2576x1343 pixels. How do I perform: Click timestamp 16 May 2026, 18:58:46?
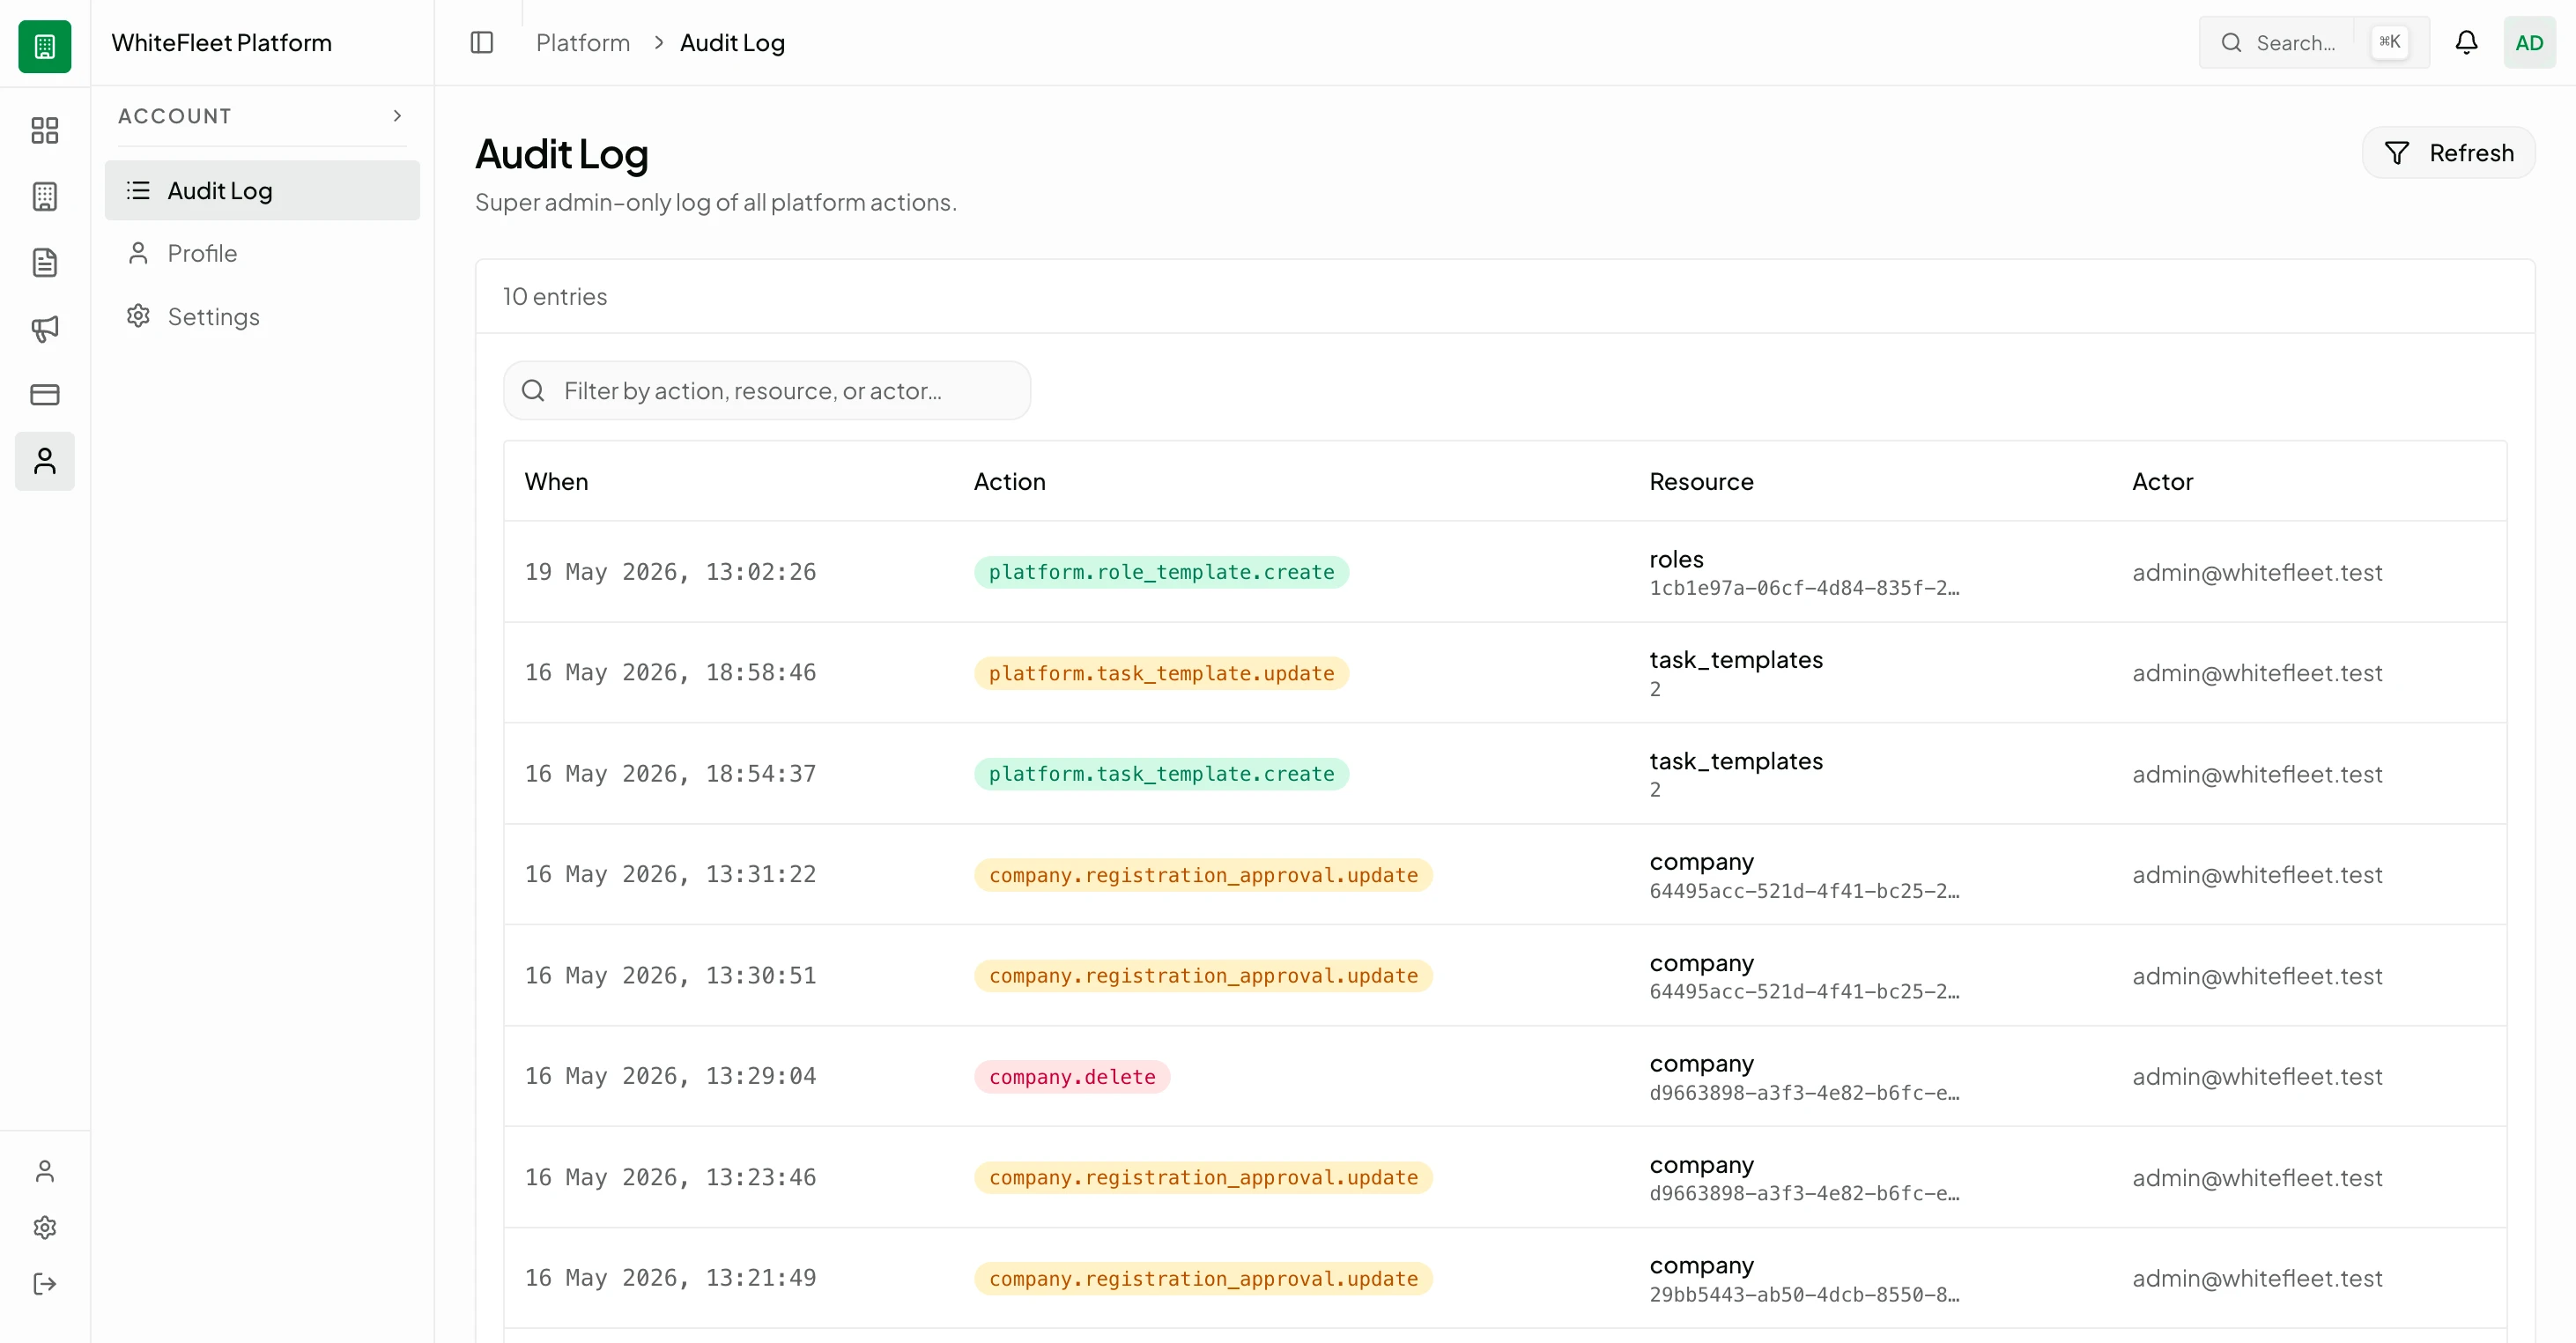tap(670, 672)
